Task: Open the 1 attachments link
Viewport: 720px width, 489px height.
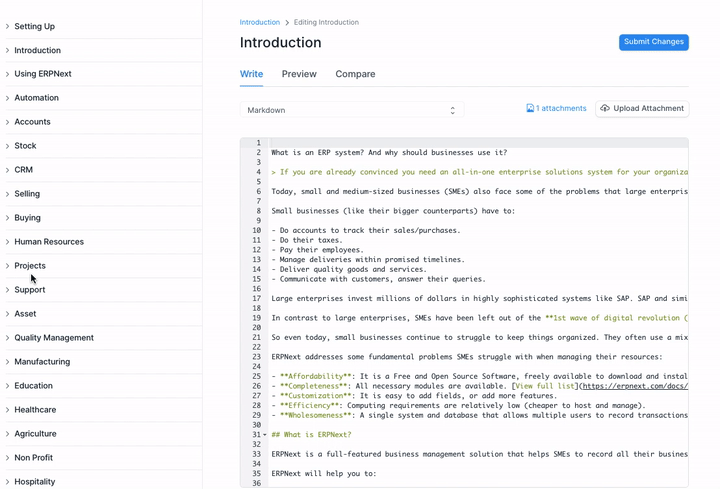Action: pyautogui.click(x=556, y=108)
